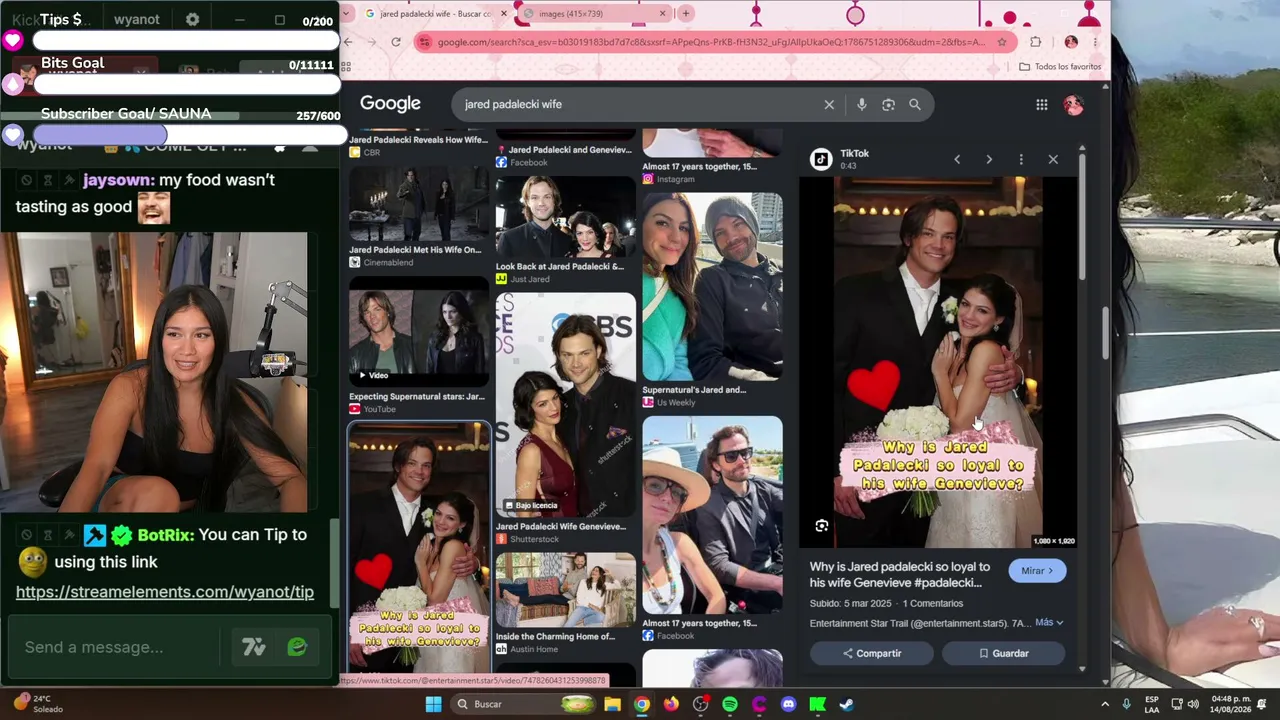Click the 'Send a message...' chat field
The width and height of the screenshot is (1280, 720).
[114, 647]
